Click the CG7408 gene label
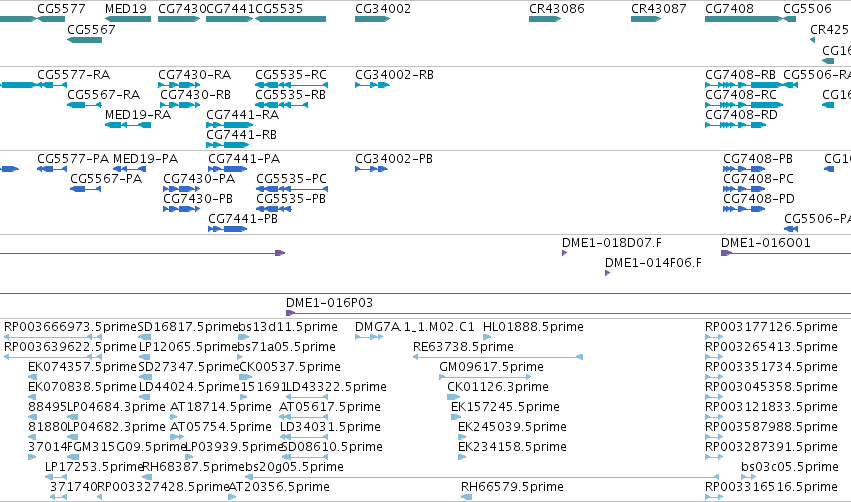 coord(729,9)
